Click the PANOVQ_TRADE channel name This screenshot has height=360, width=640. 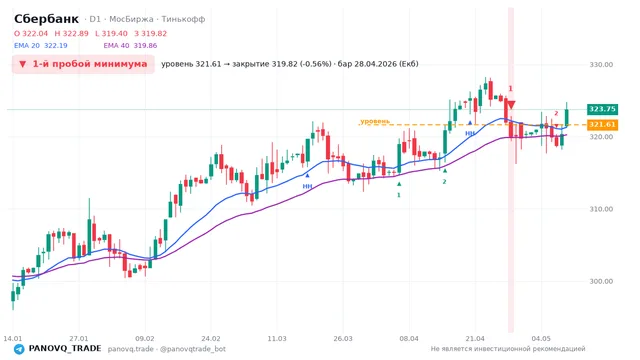(x=65, y=349)
